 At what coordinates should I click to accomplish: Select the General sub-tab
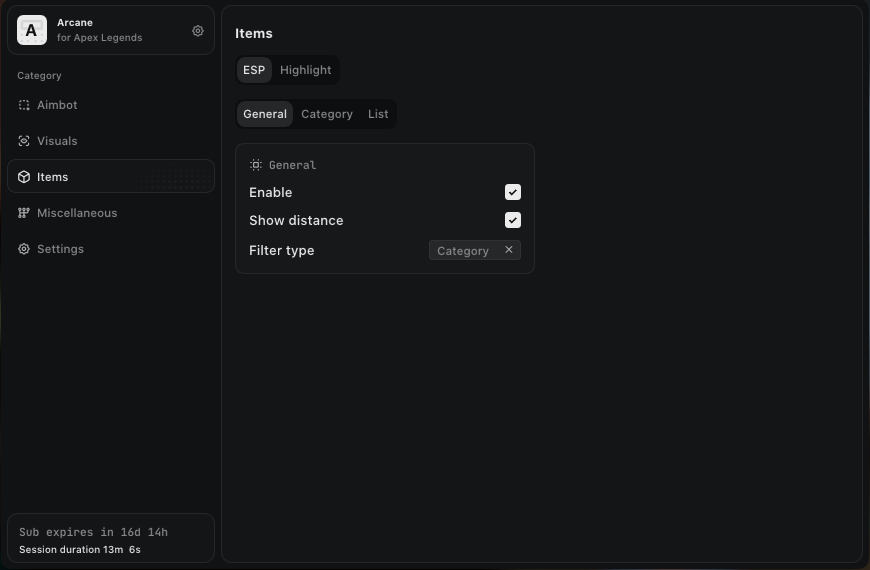coord(265,114)
